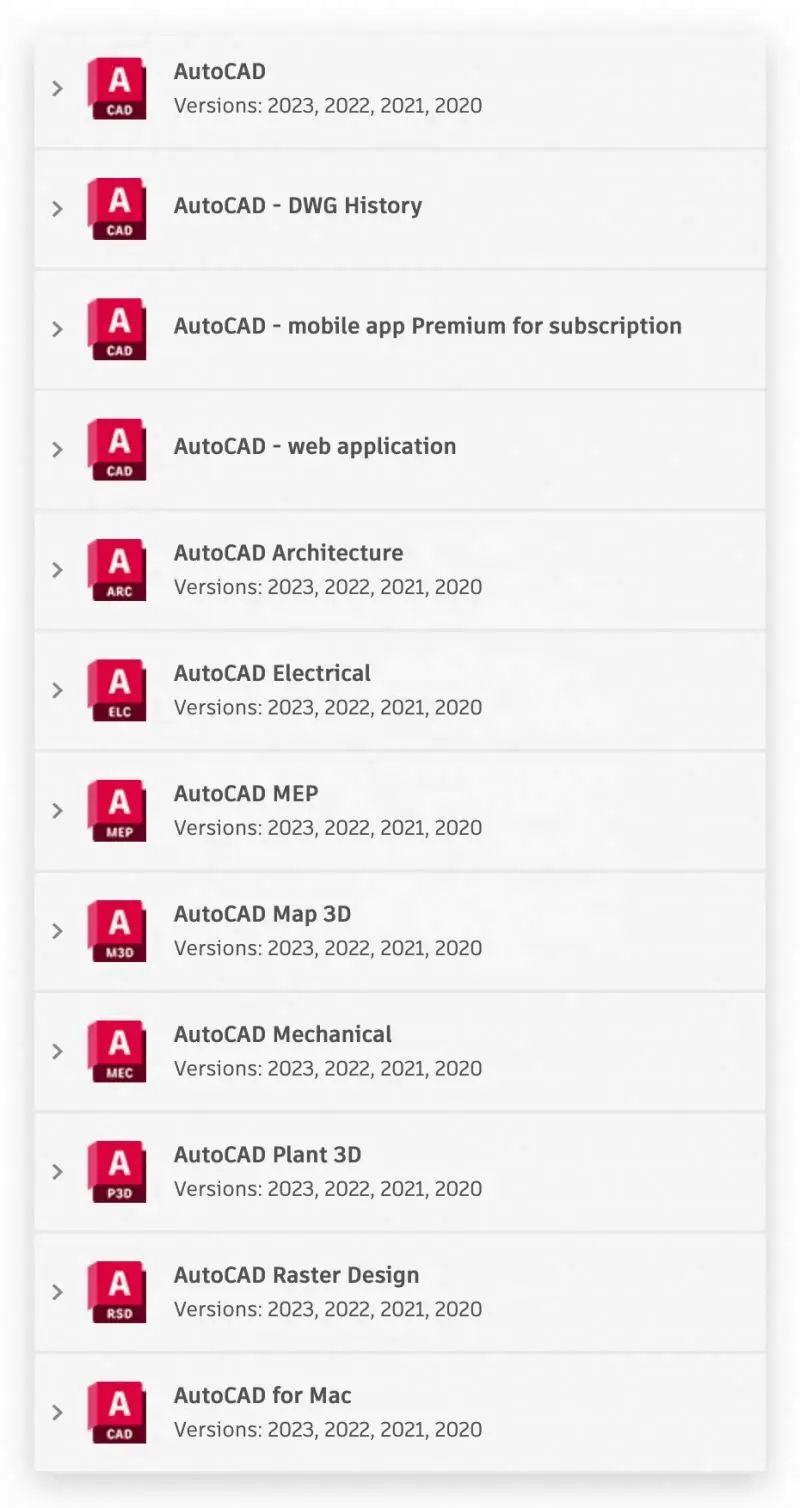Viewport: 800px width, 1508px height.
Task: Expand the AutoCAD - DWG History row
Action: [x=57, y=208]
